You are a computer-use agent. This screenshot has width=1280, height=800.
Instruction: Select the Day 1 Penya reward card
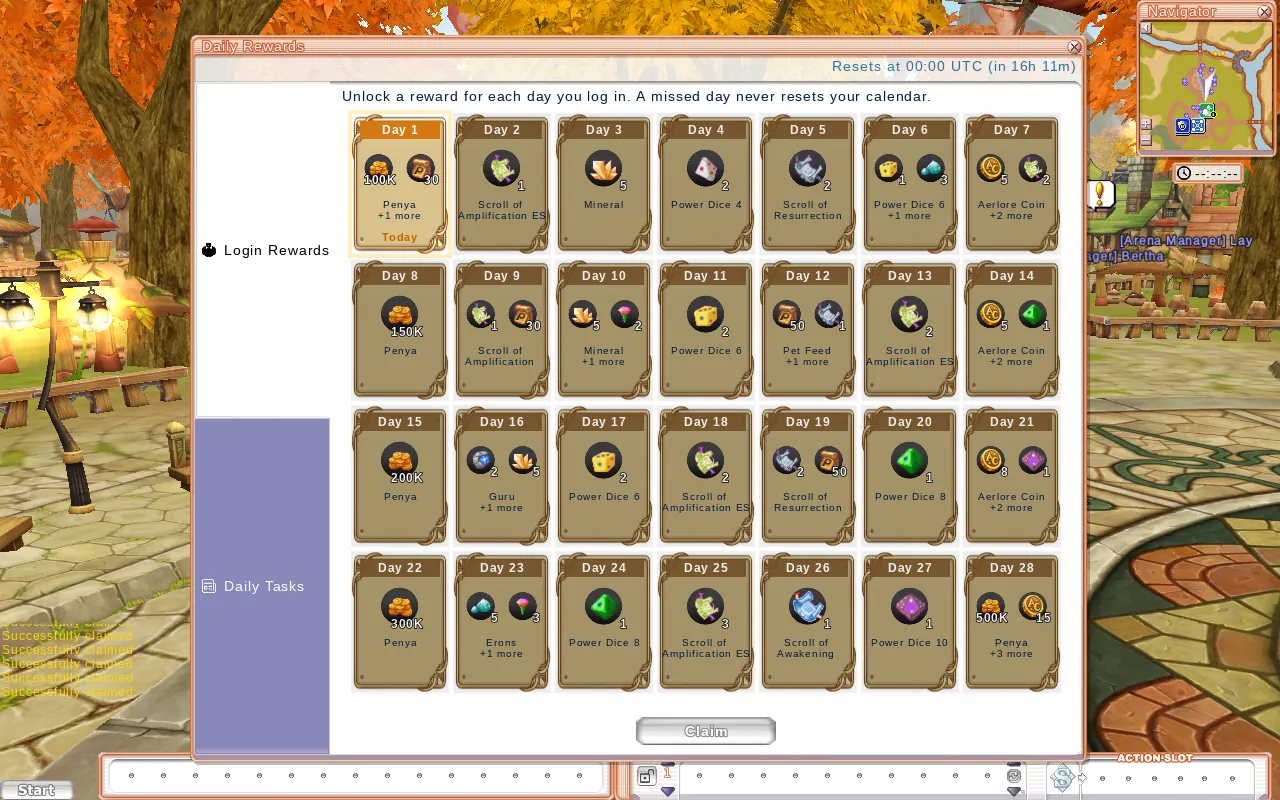coord(400,184)
